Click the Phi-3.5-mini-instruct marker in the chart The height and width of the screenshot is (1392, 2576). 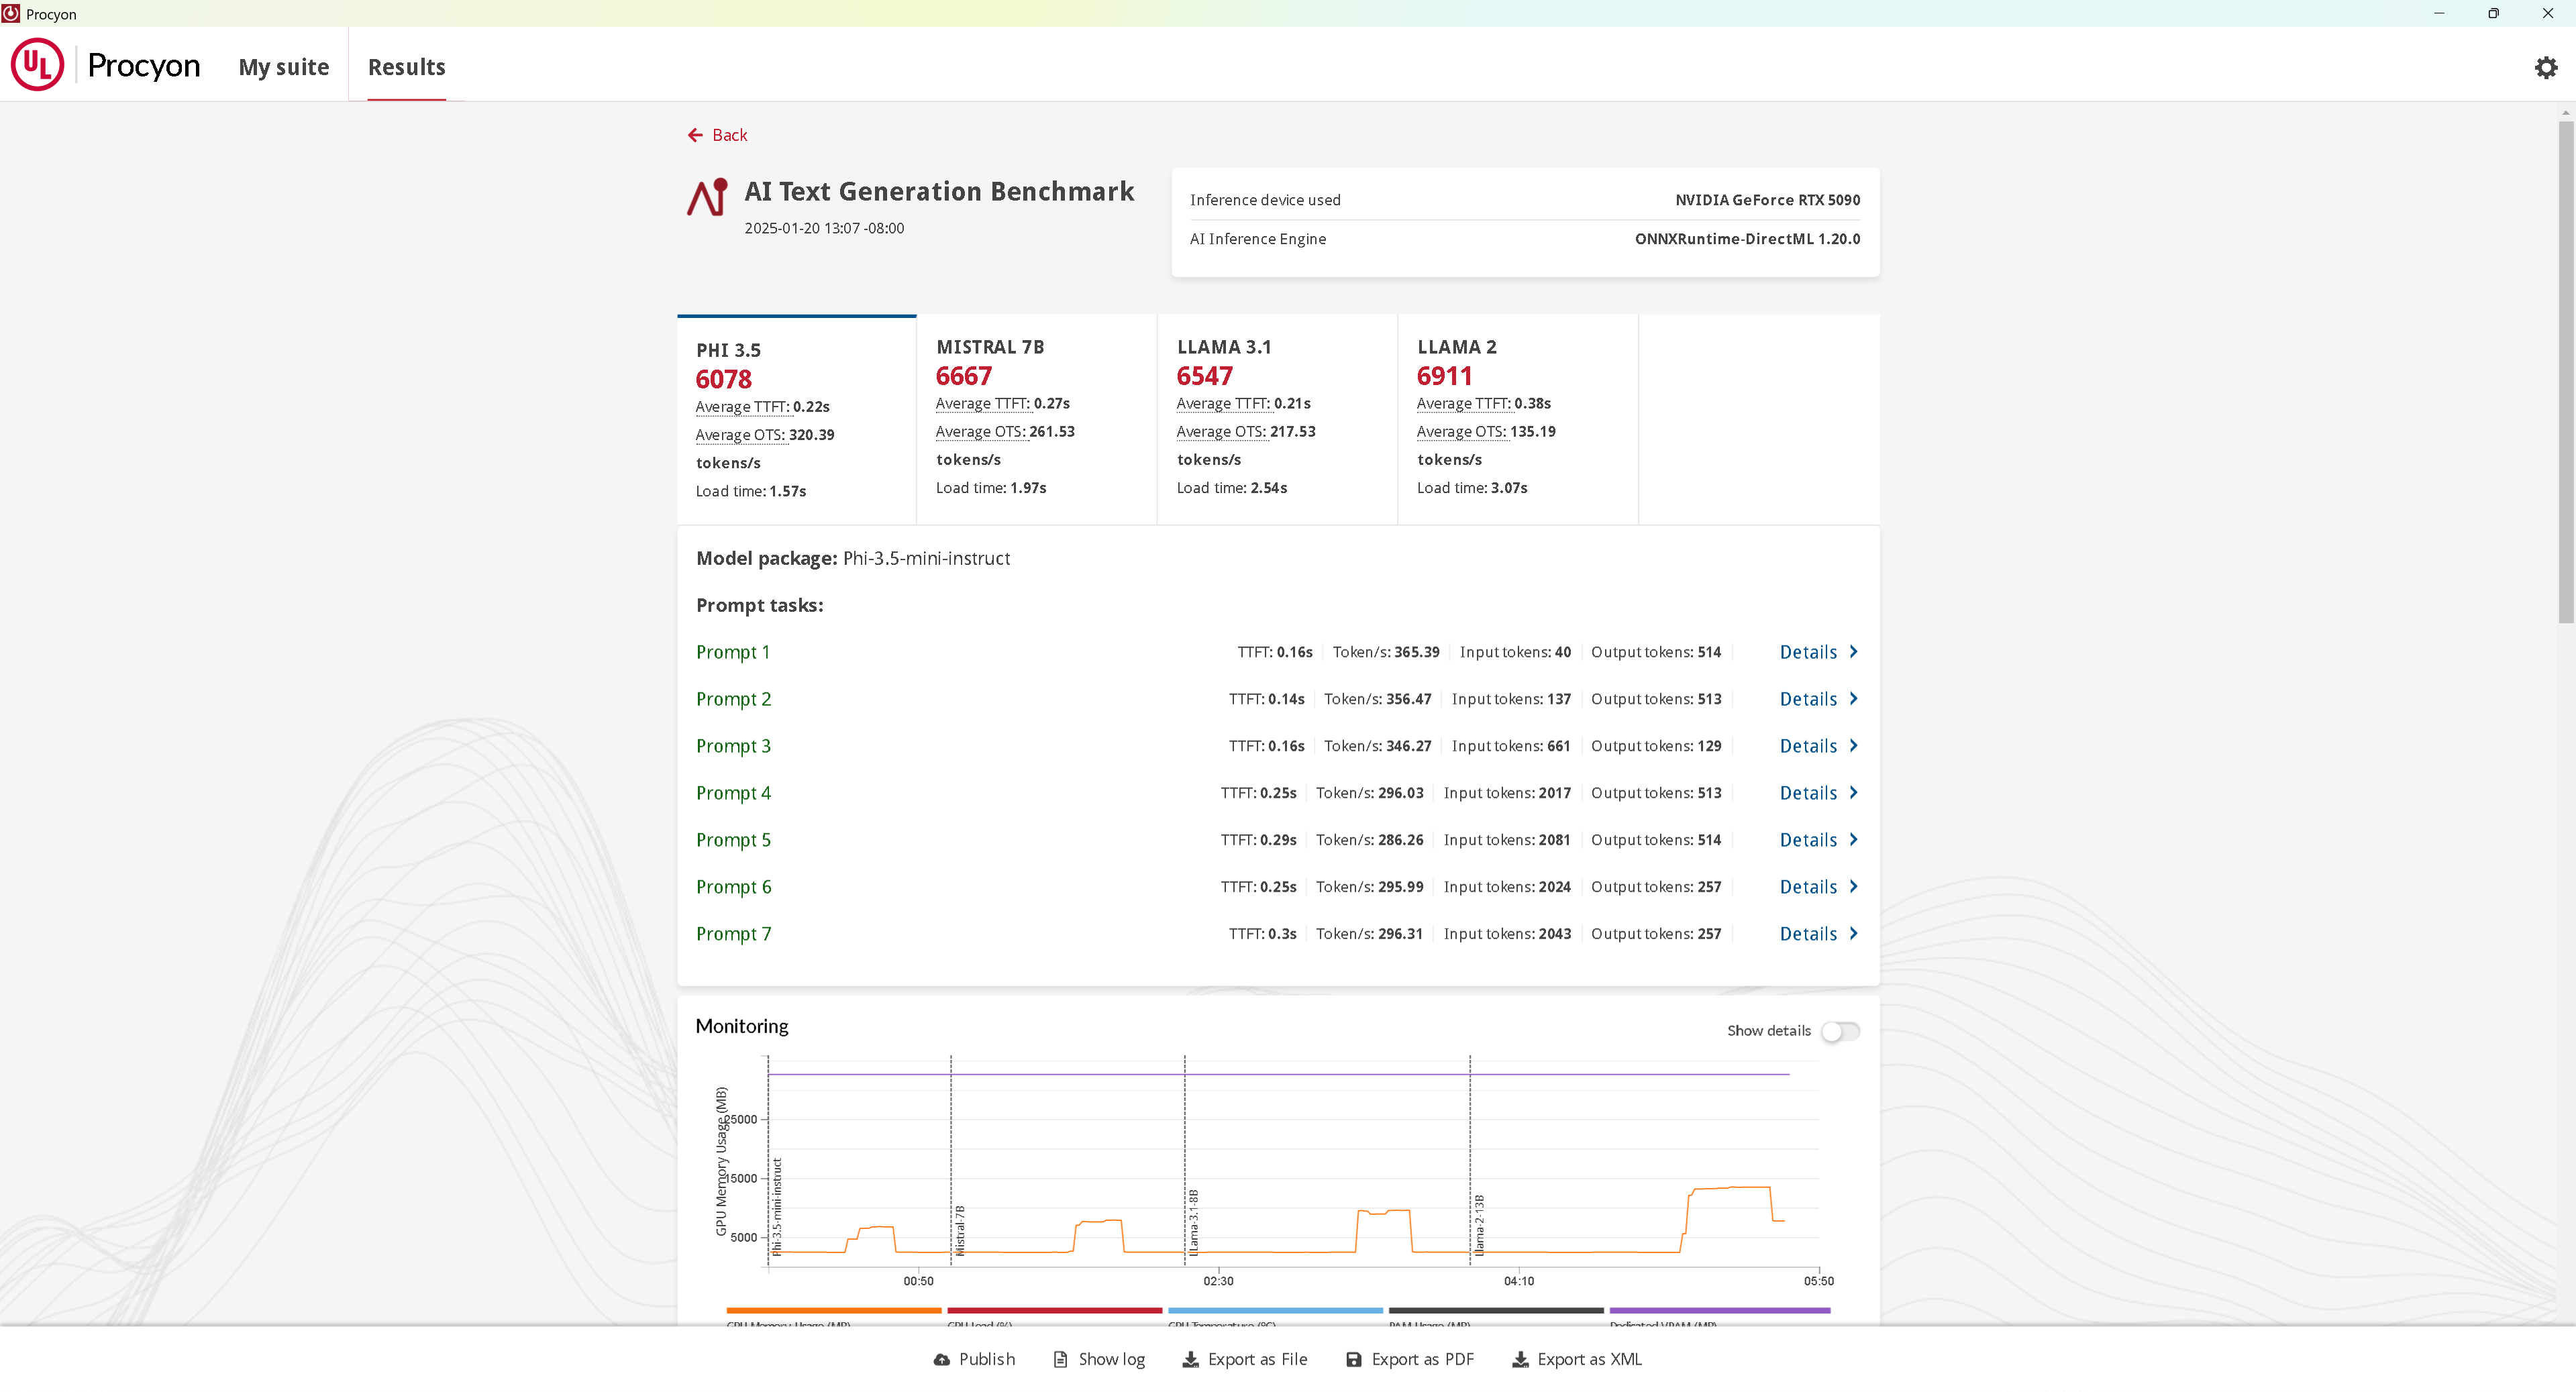[x=777, y=1206]
